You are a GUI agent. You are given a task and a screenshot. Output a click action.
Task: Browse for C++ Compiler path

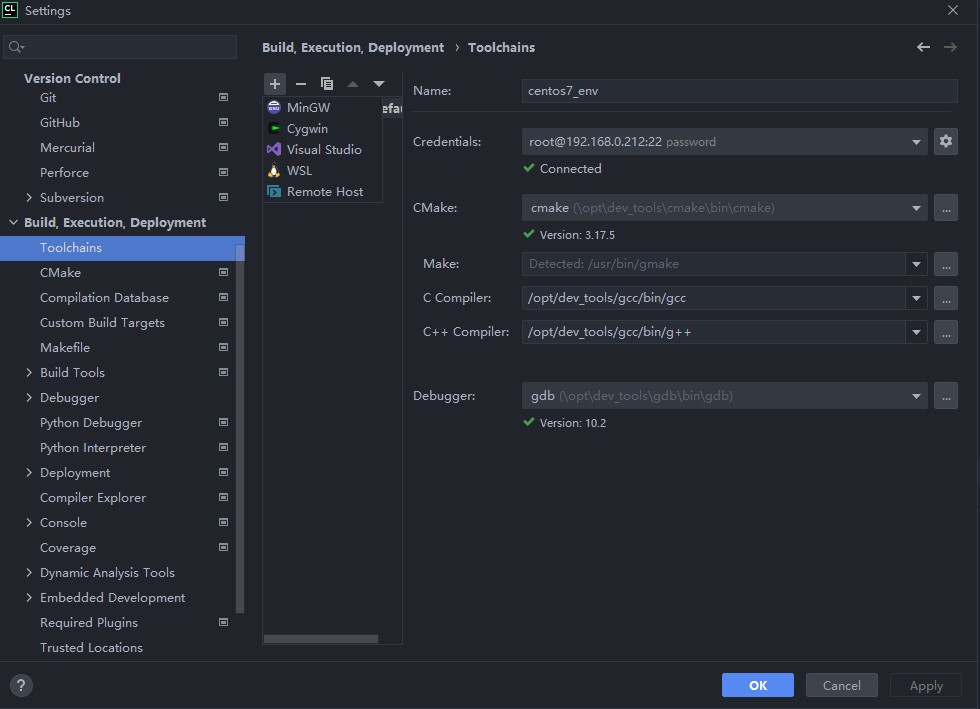tap(946, 332)
